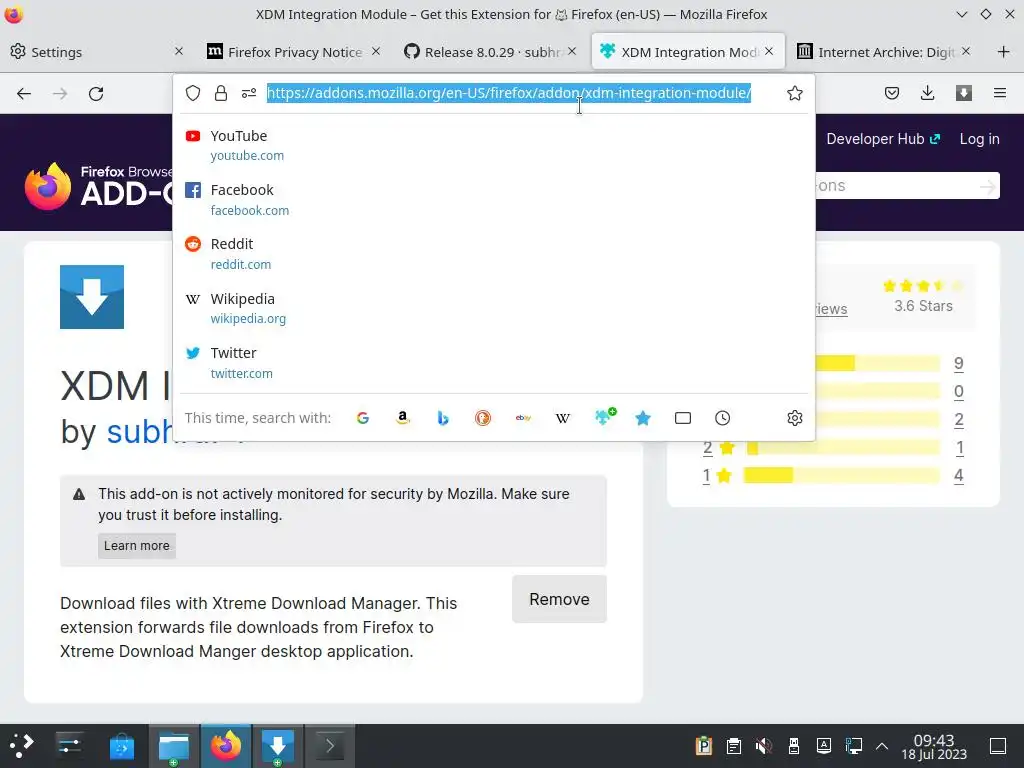Open the add-on author name link
Image resolution: width=1024 pixels, height=768 pixels.
[139, 432]
